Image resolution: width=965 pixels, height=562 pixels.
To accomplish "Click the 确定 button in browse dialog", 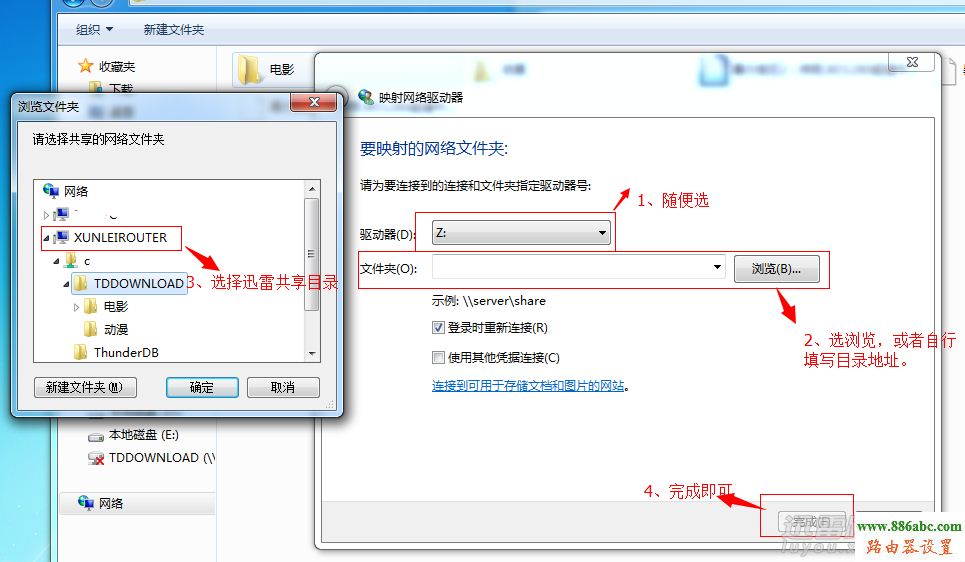I will coord(202,387).
